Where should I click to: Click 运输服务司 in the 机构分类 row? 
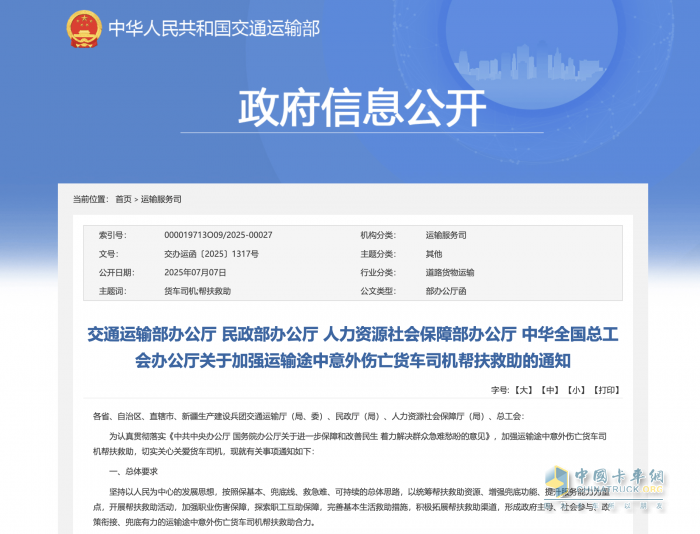click(446, 235)
